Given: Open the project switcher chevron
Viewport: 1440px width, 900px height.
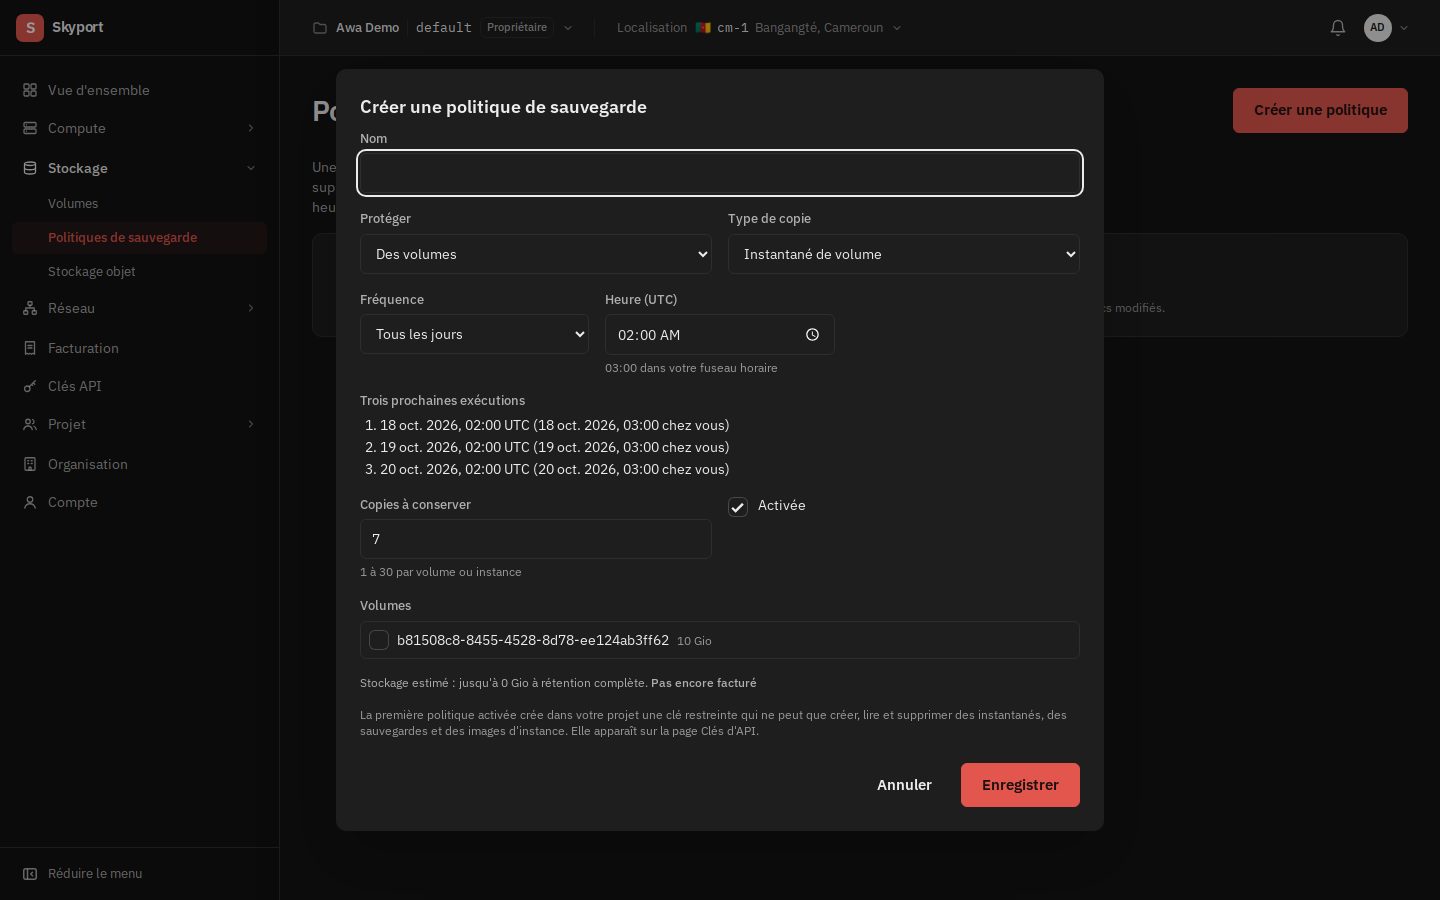Looking at the screenshot, I should click(568, 28).
